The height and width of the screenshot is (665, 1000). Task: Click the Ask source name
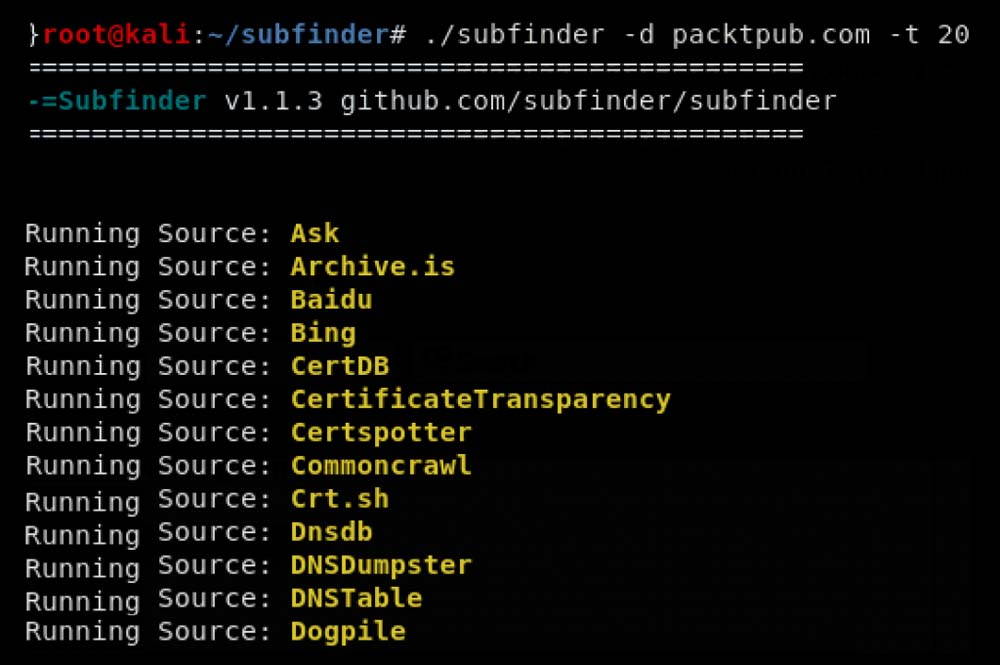(315, 234)
